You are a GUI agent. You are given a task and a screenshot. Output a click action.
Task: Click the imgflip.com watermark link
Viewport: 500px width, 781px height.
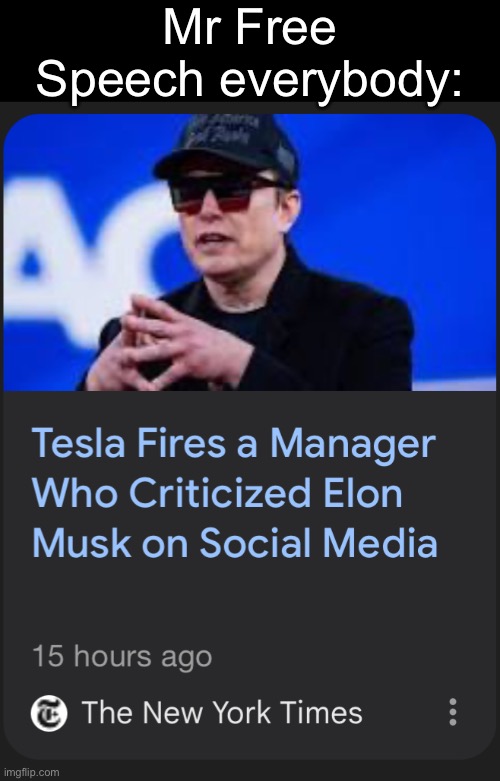point(30,773)
